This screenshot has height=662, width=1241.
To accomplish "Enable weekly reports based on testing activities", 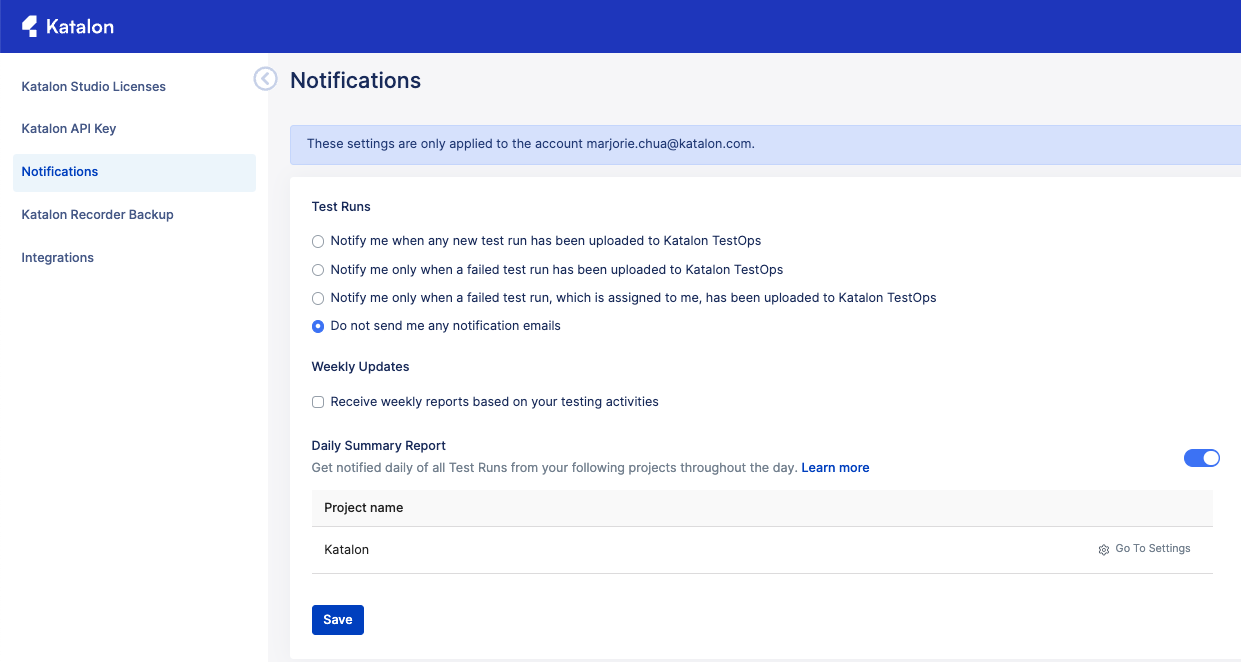I will click(x=317, y=401).
